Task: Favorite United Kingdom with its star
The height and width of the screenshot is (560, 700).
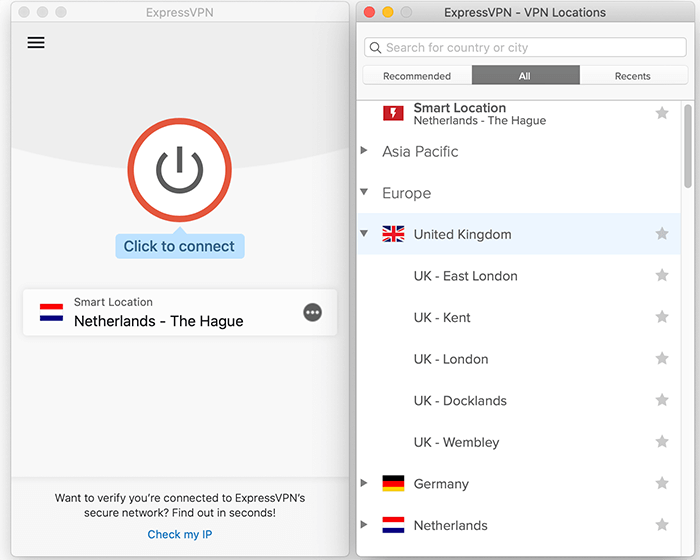Action: [662, 234]
